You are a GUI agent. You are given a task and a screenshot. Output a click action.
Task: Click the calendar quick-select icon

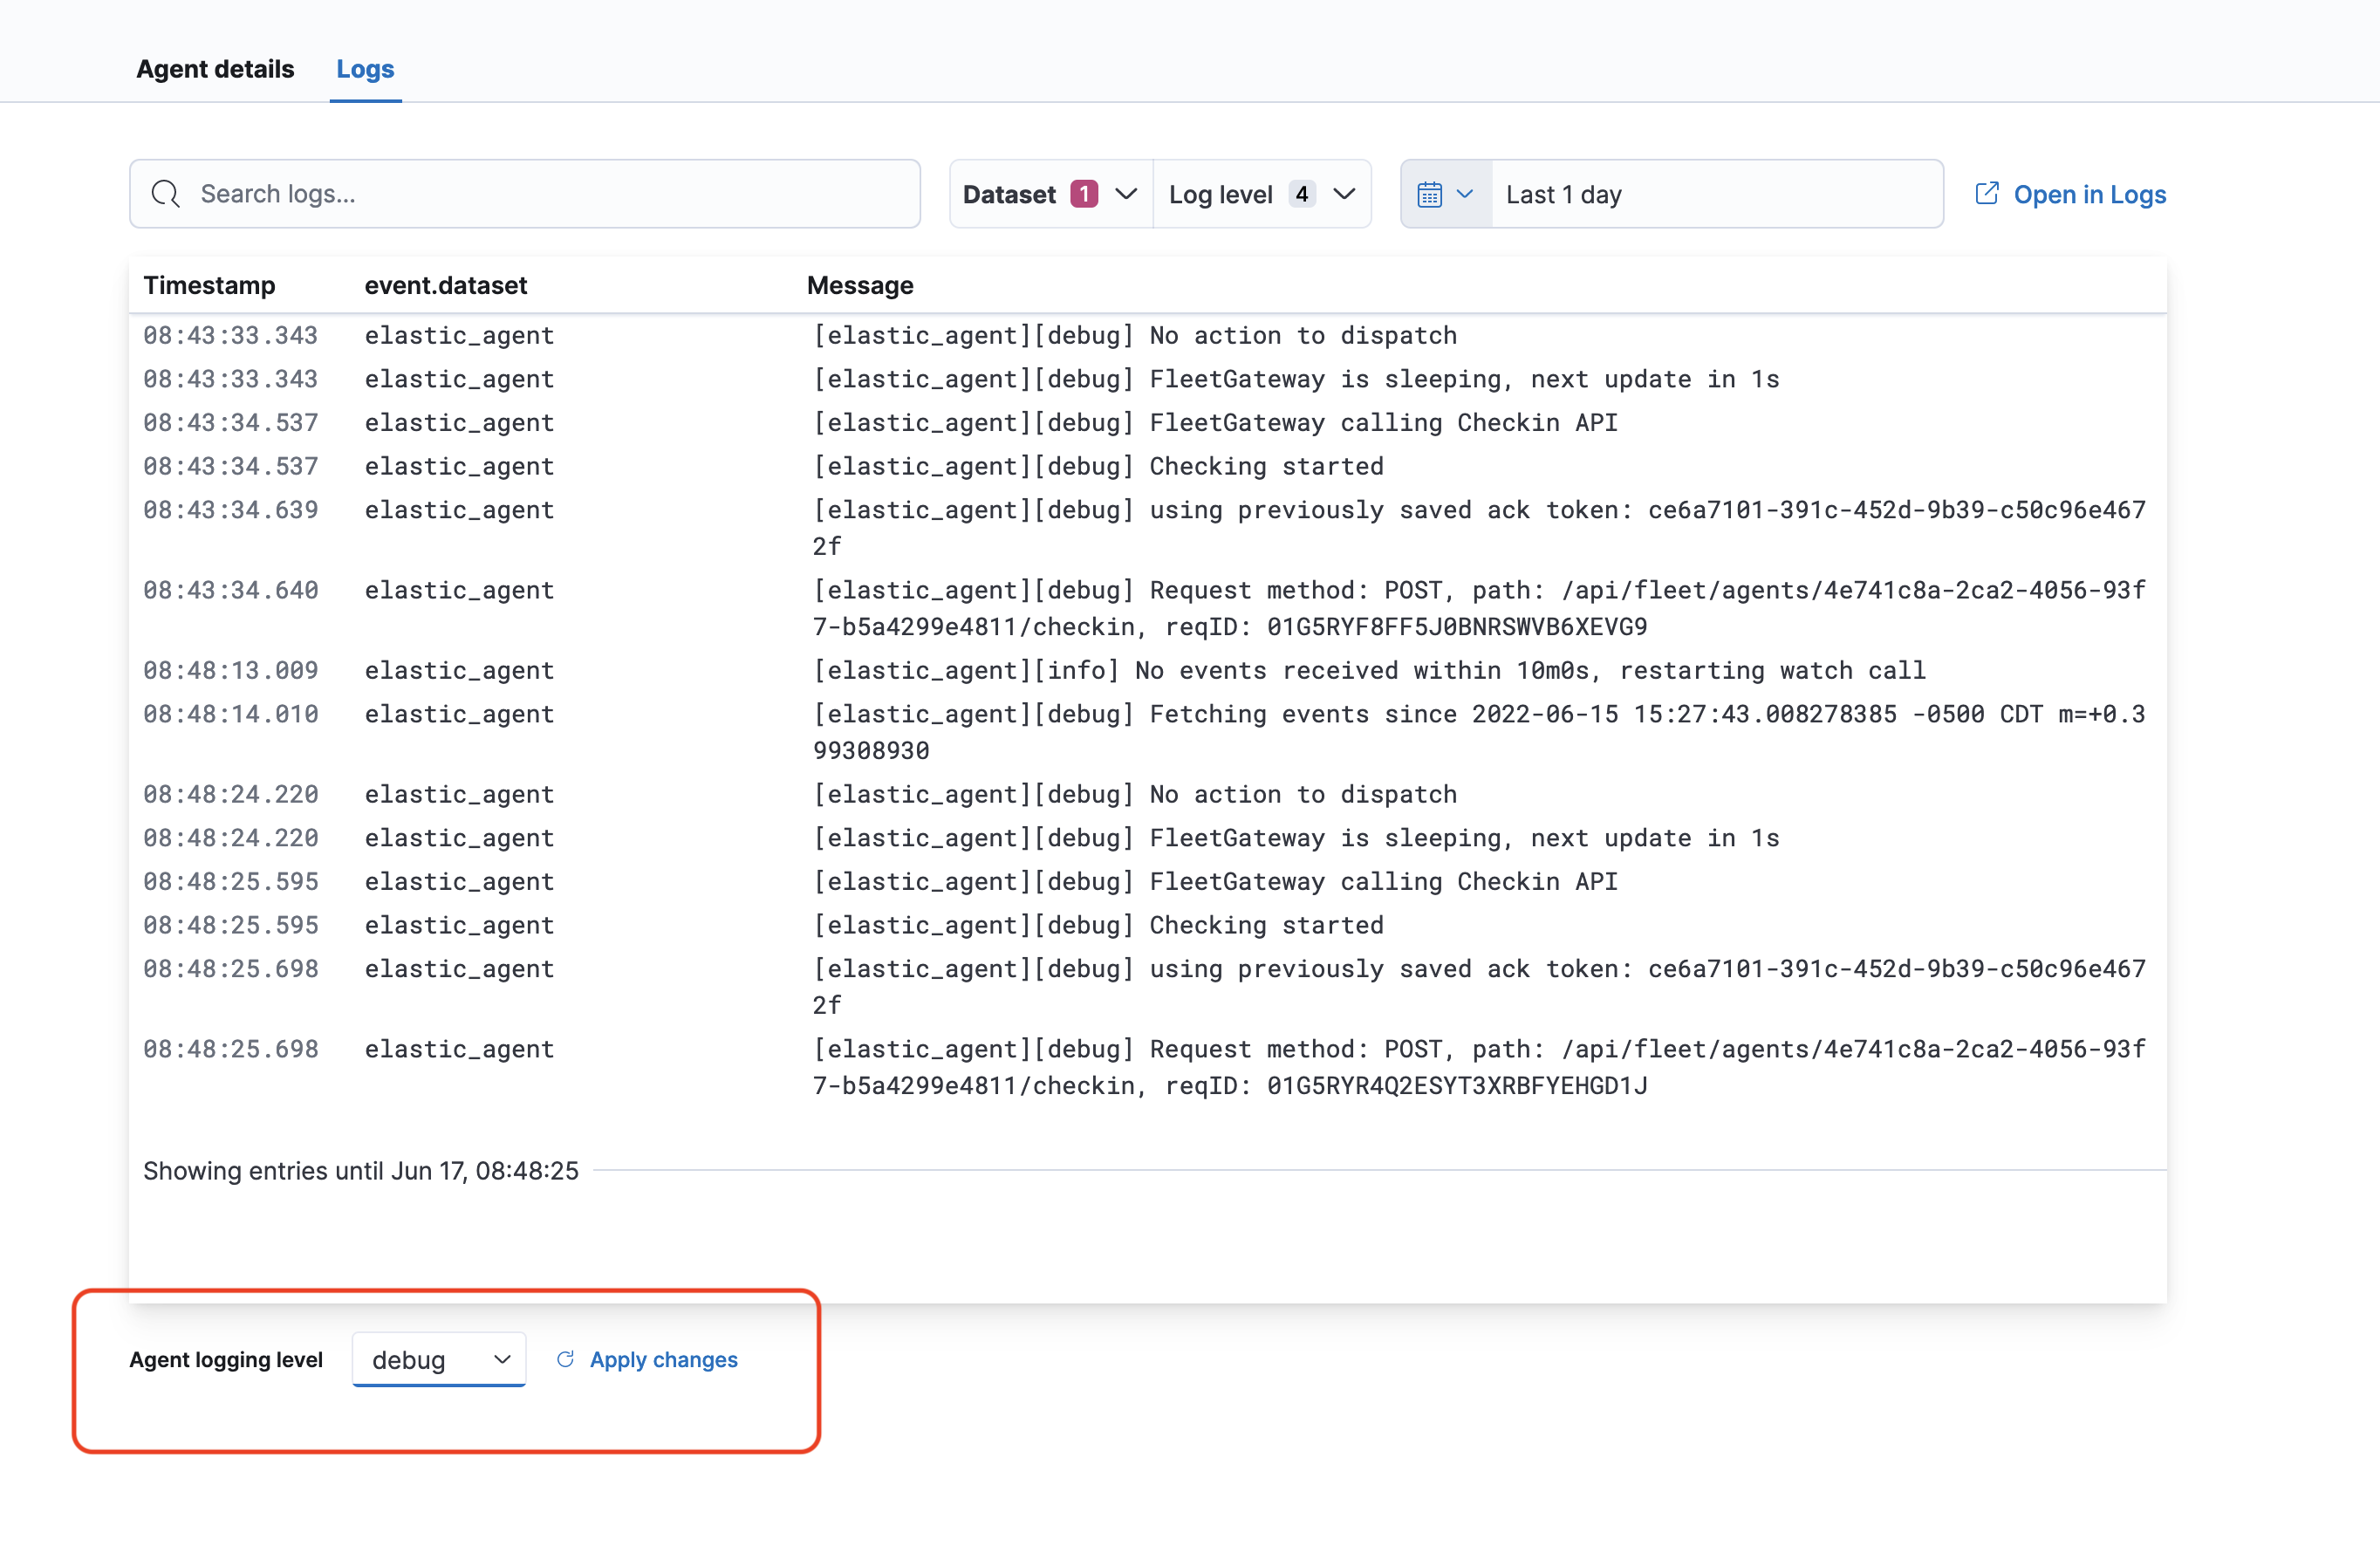[x=1429, y=194]
